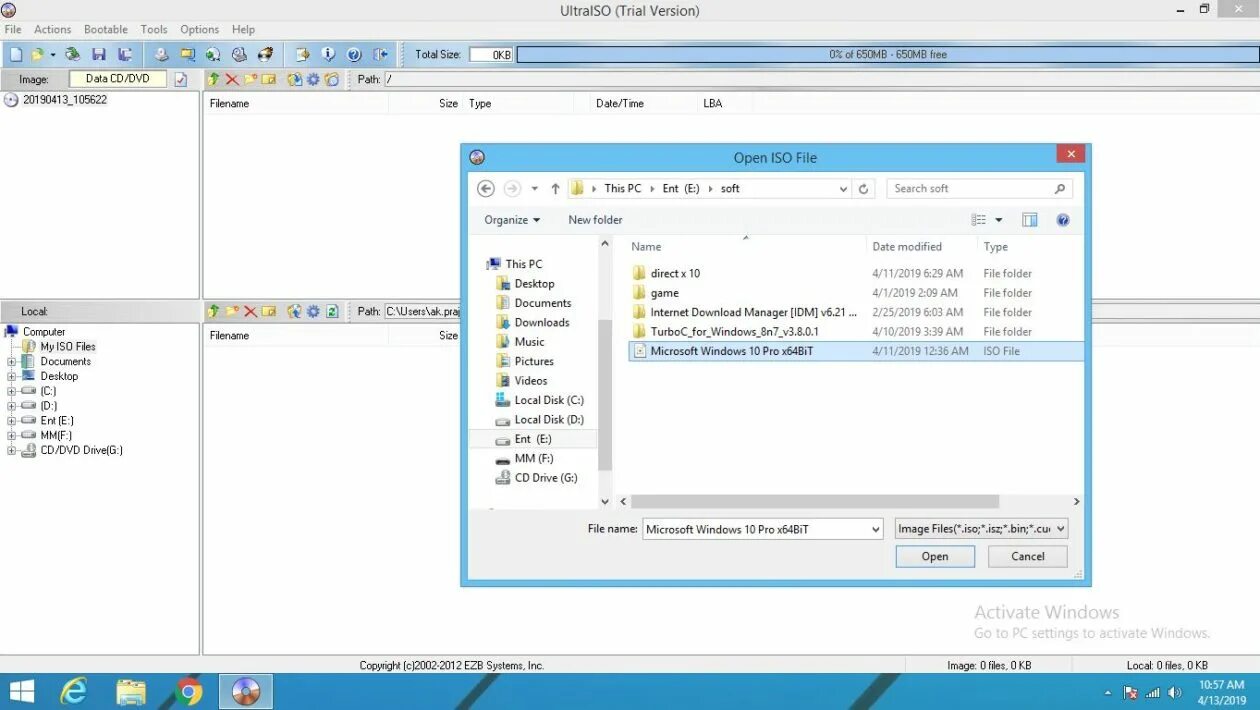Click the red Delete icon in Image toolbar
Image resolution: width=1260 pixels, height=710 pixels.
tap(232, 79)
